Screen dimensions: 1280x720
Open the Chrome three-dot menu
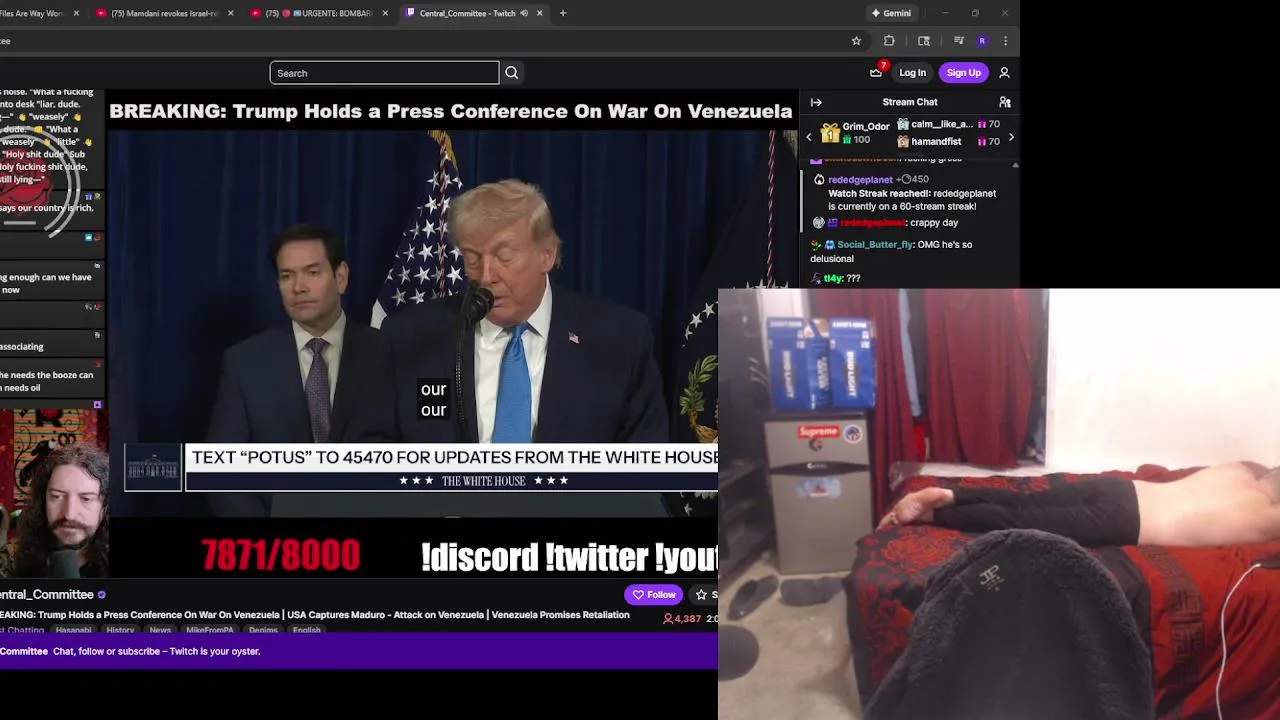click(1005, 41)
